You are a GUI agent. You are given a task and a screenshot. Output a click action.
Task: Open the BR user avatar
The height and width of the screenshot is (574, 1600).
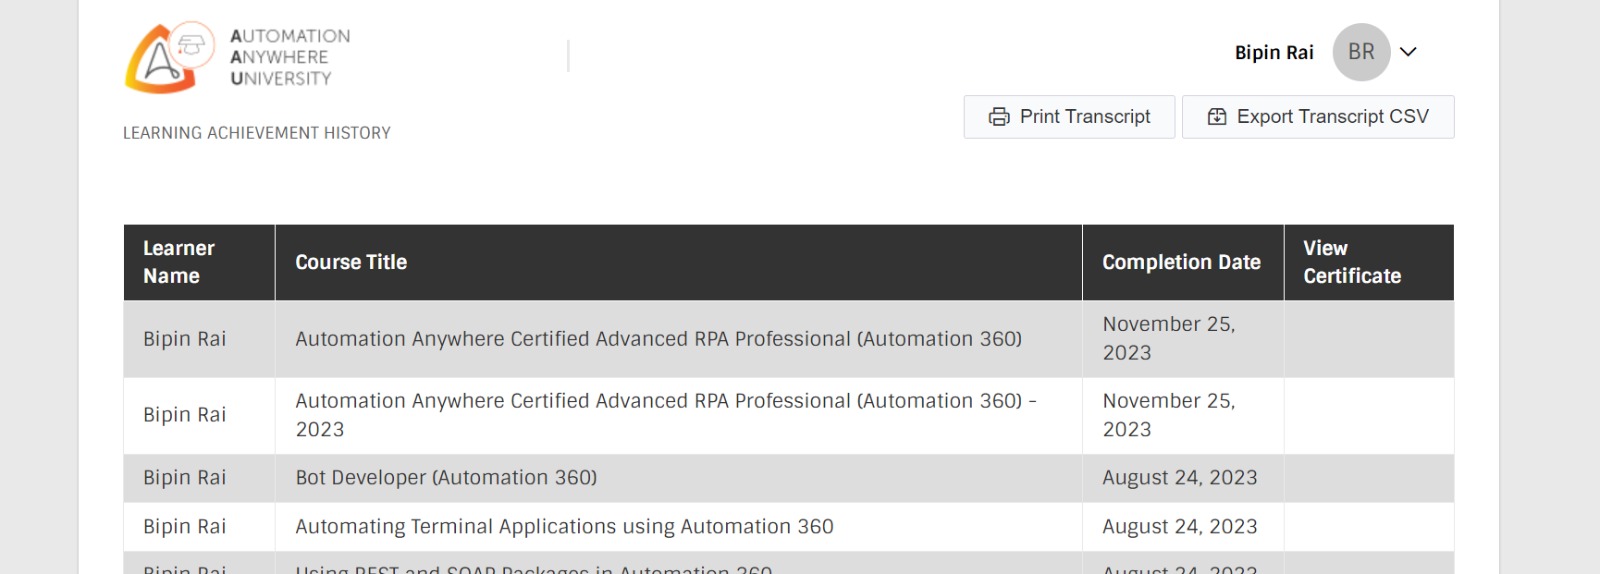(1361, 52)
